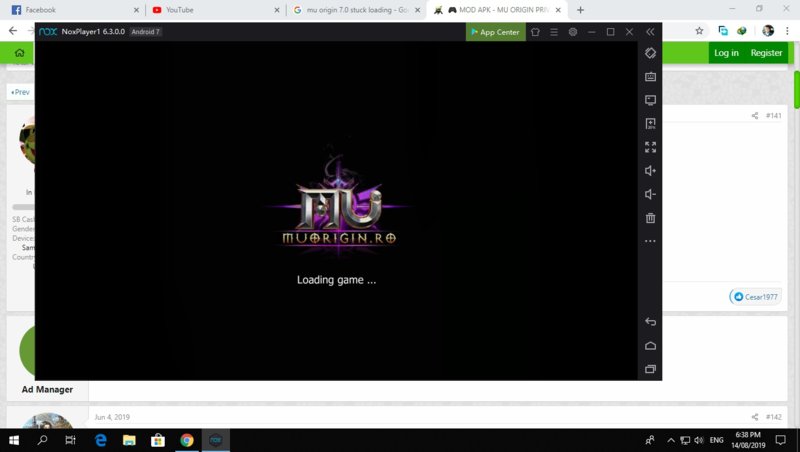
Task: Click the ENG language indicator
Action: coord(716,440)
